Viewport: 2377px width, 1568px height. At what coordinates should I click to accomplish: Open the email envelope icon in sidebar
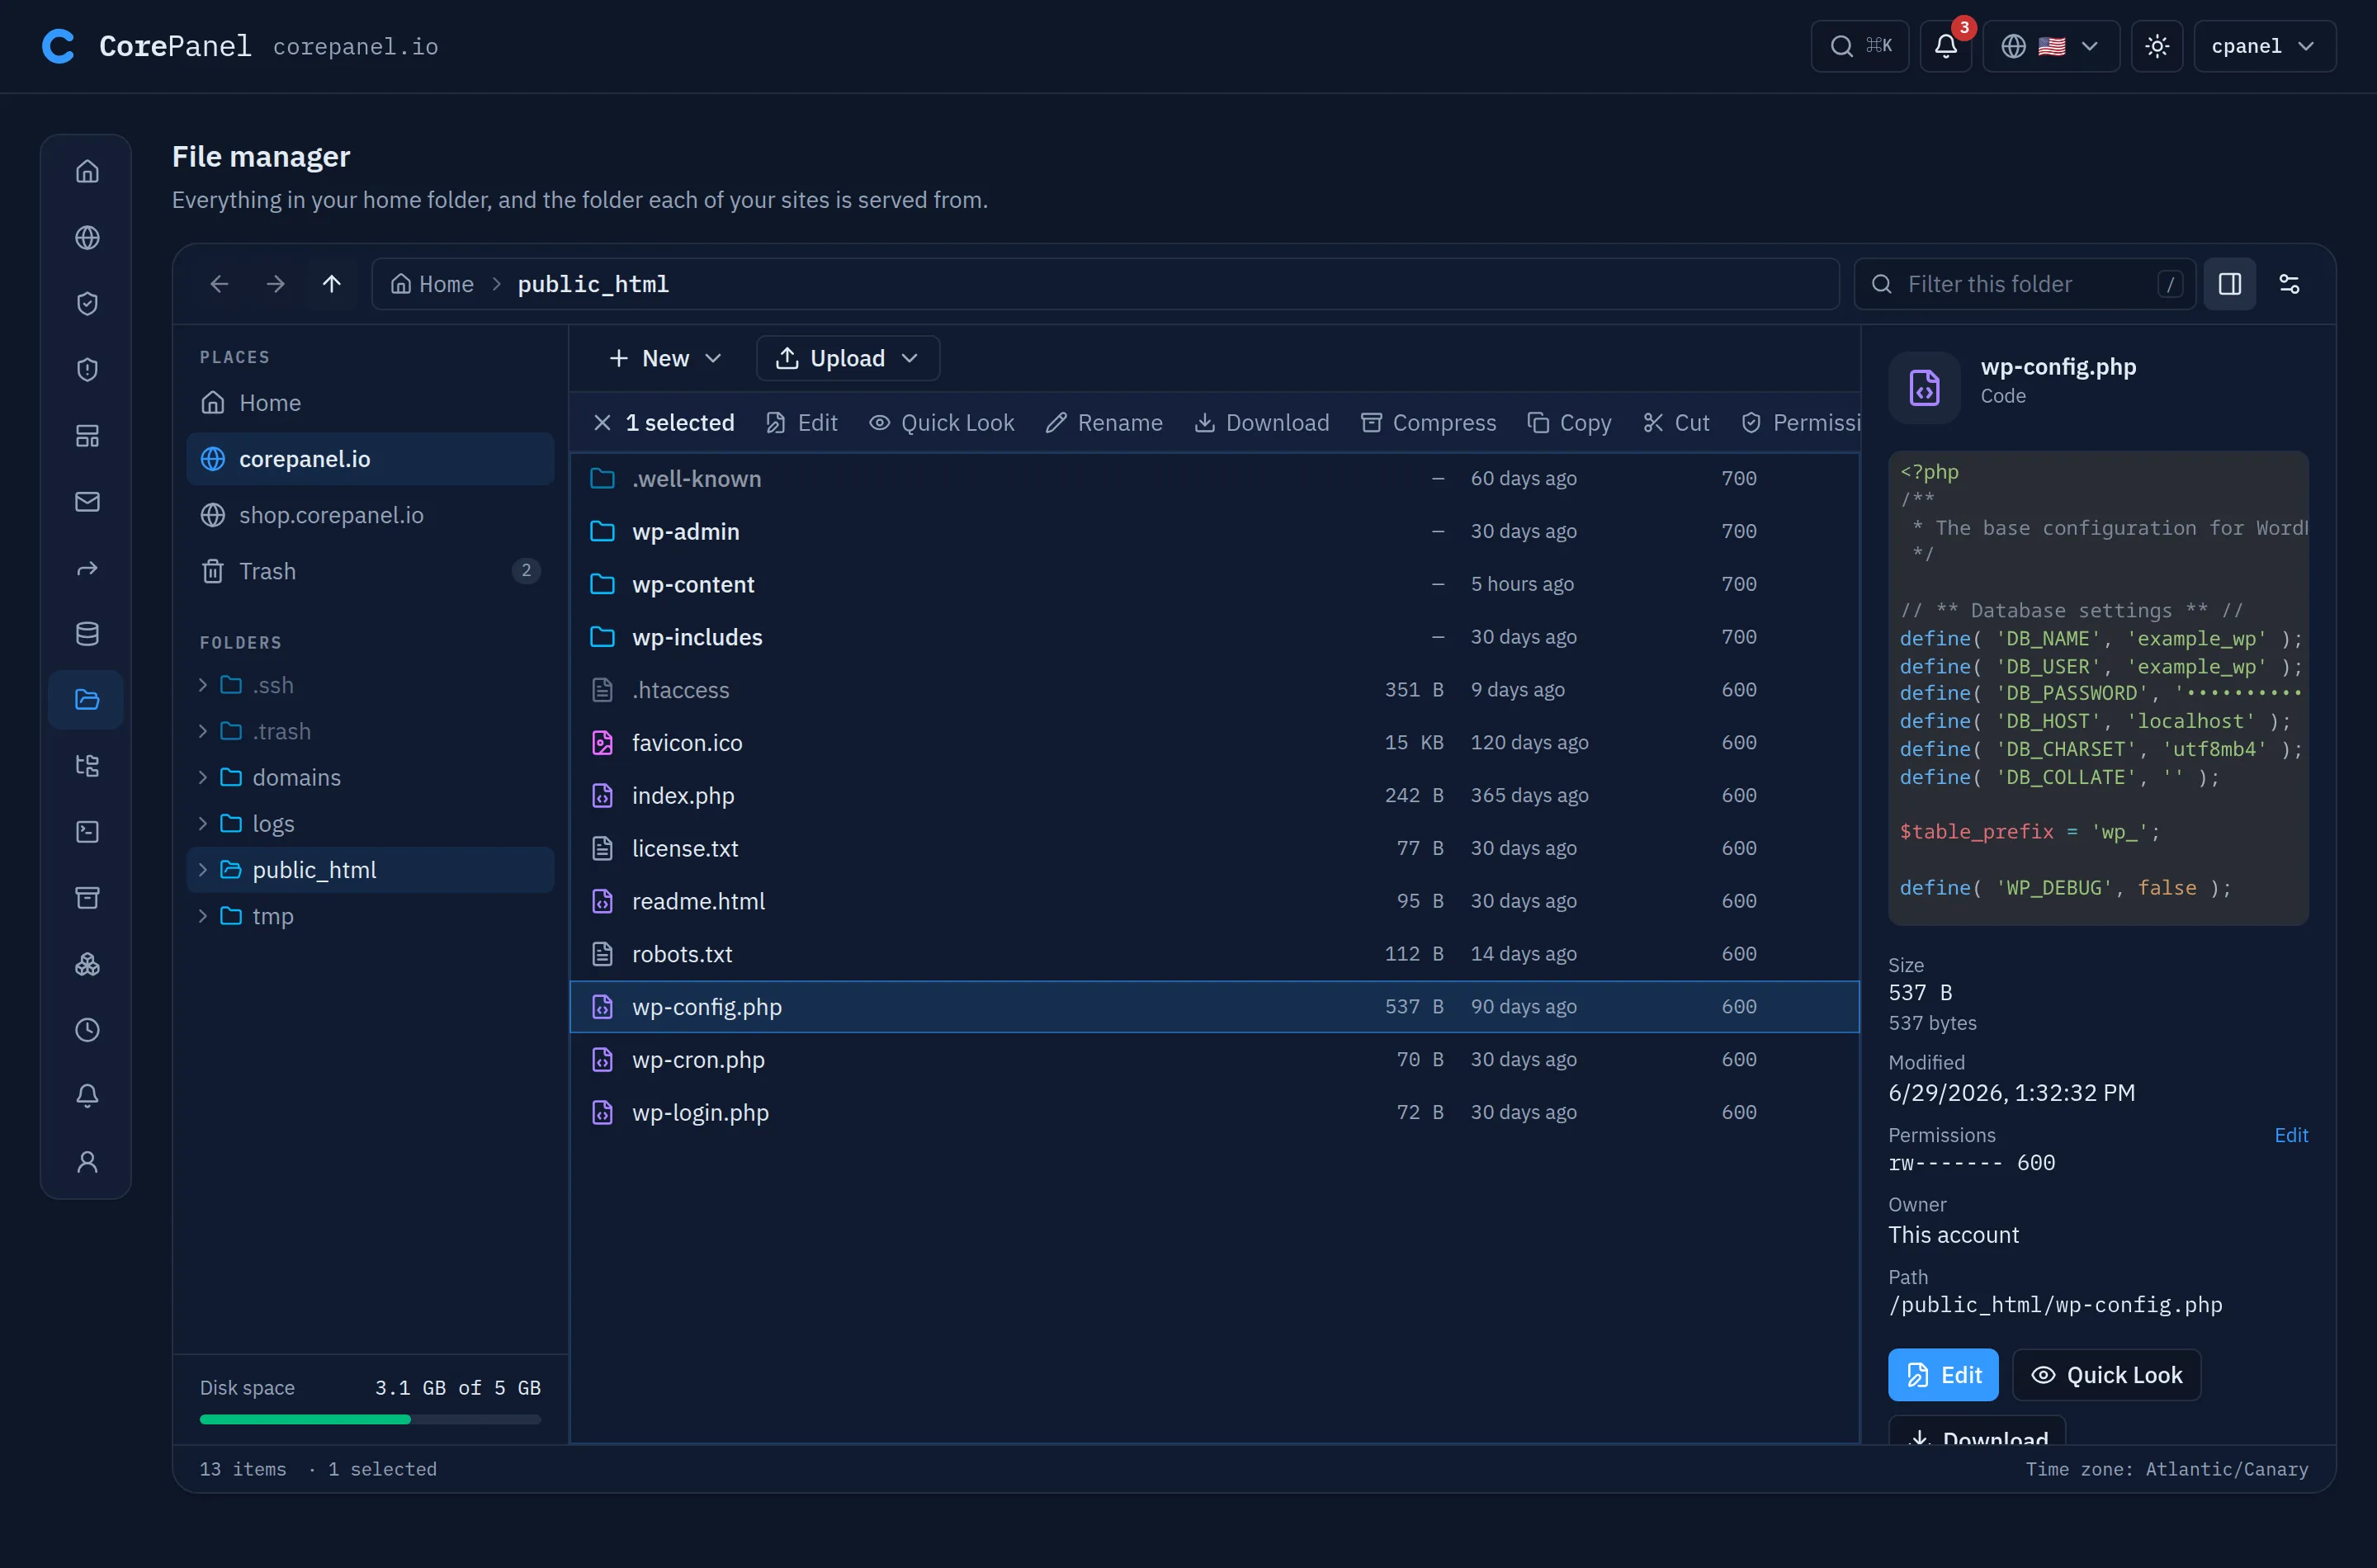(87, 502)
